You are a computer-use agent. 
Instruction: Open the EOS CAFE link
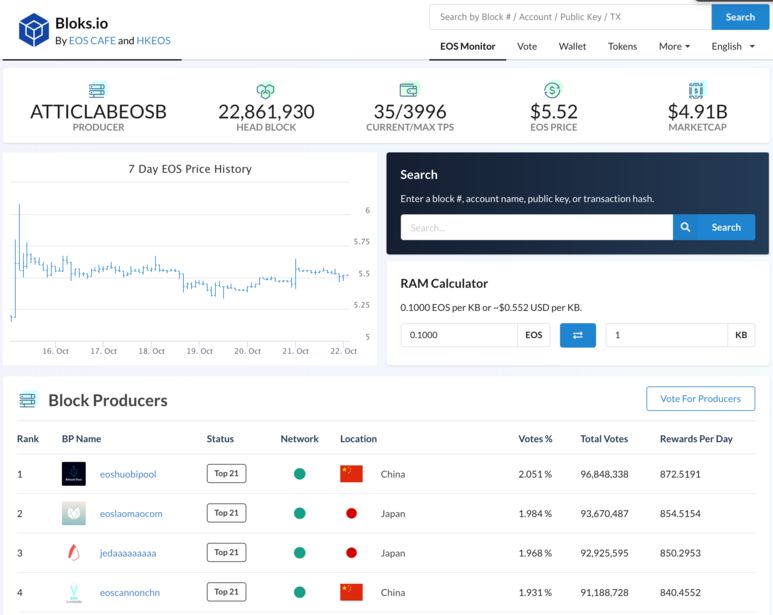coord(92,40)
